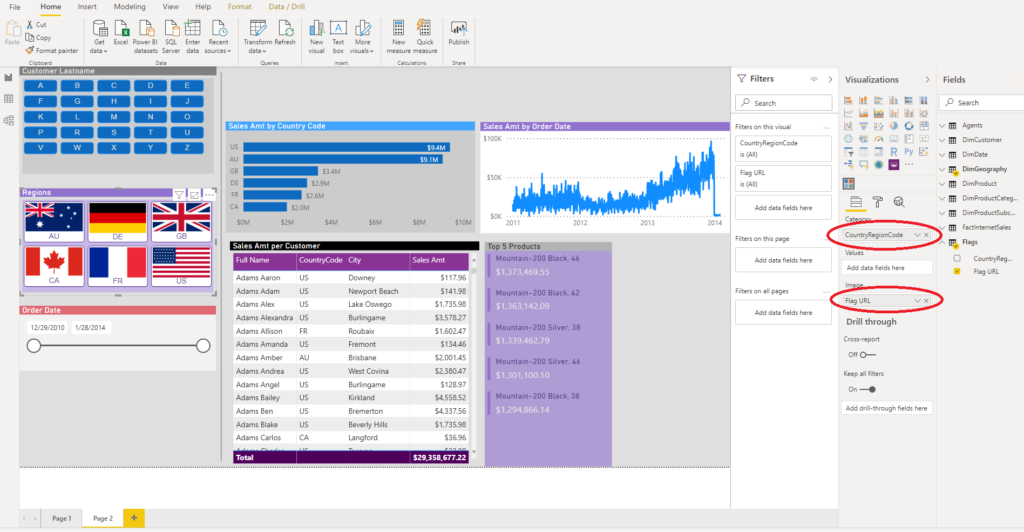Expand the DimCustomer table
Image resolution: width=1024 pixels, height=532 pixels.
click(x=942, y=140)
